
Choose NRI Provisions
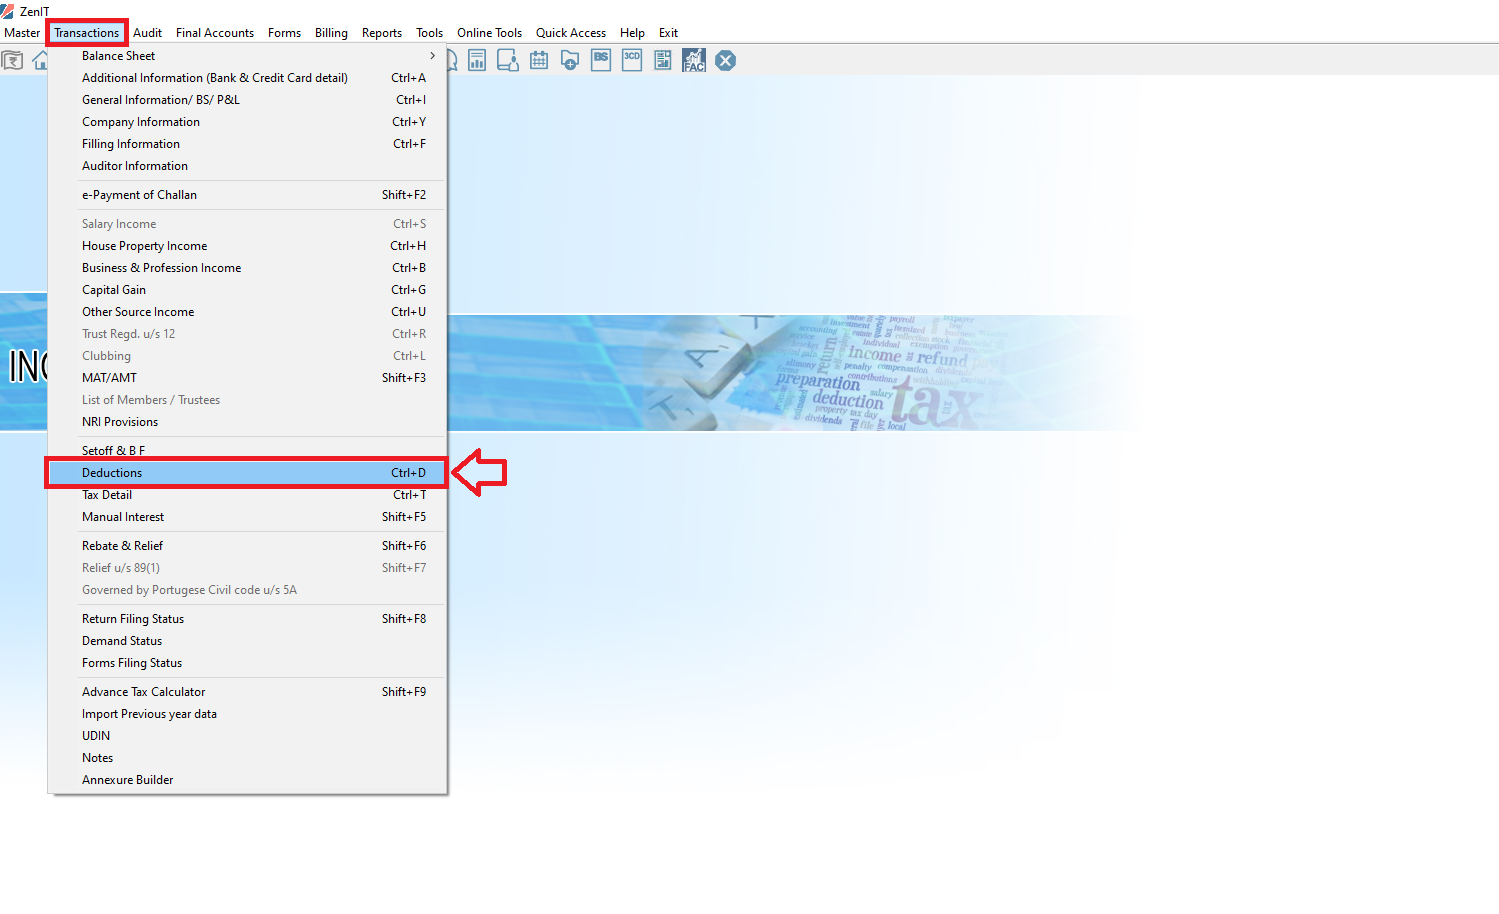click(247, 422)
